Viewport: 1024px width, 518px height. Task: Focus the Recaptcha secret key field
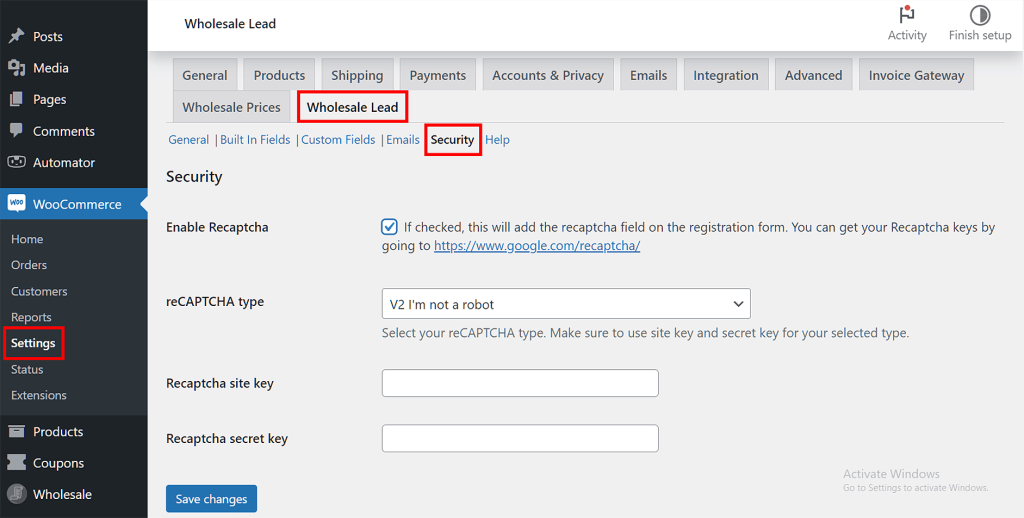(520, 439)
